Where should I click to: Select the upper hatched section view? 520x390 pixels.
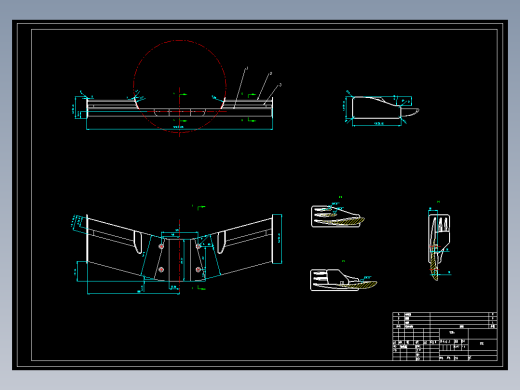pos(337,217)
